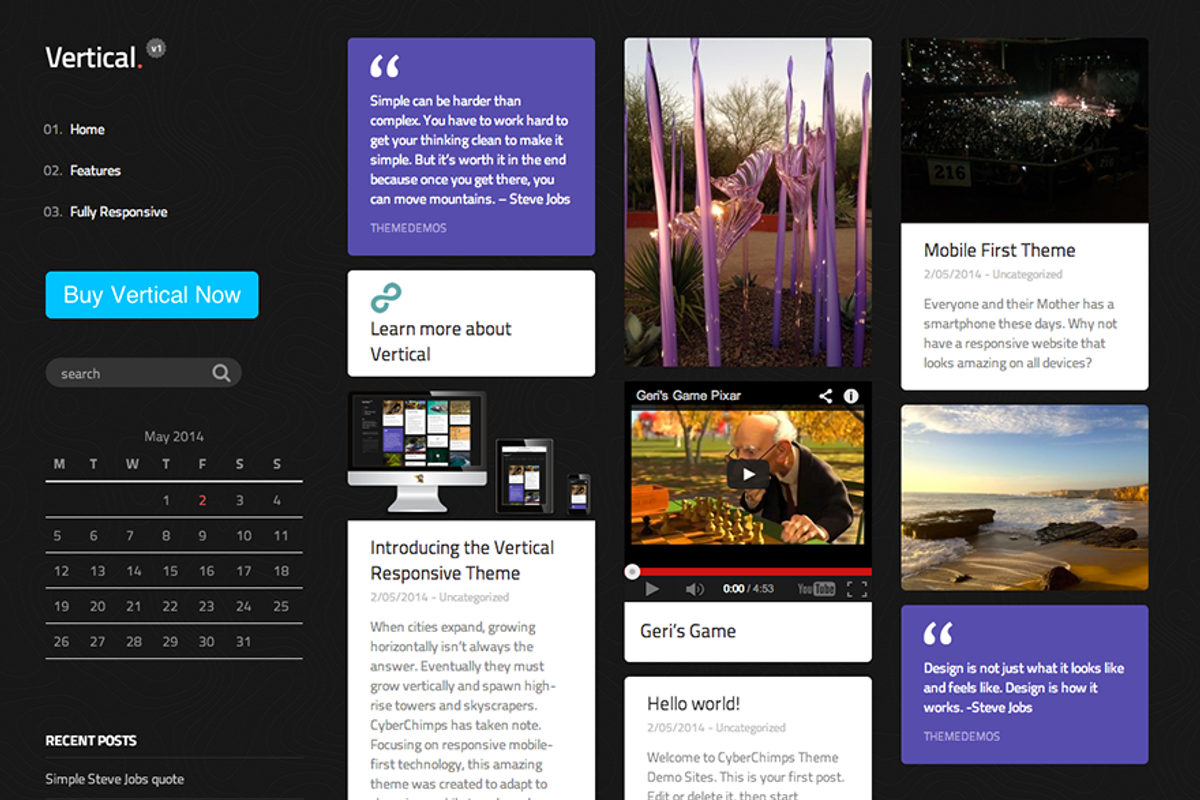Click the quote mark icon in mountains quote card

(384, 67)
